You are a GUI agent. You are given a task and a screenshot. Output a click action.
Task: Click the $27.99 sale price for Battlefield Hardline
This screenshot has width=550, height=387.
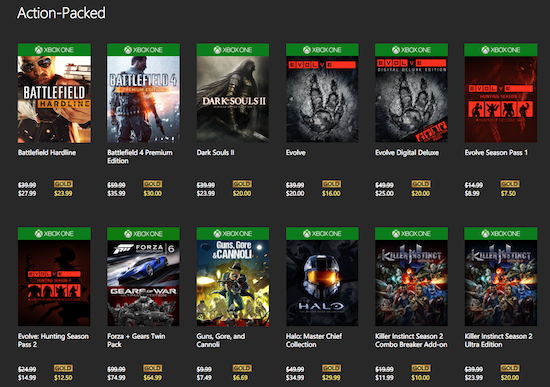pos(27,193)
